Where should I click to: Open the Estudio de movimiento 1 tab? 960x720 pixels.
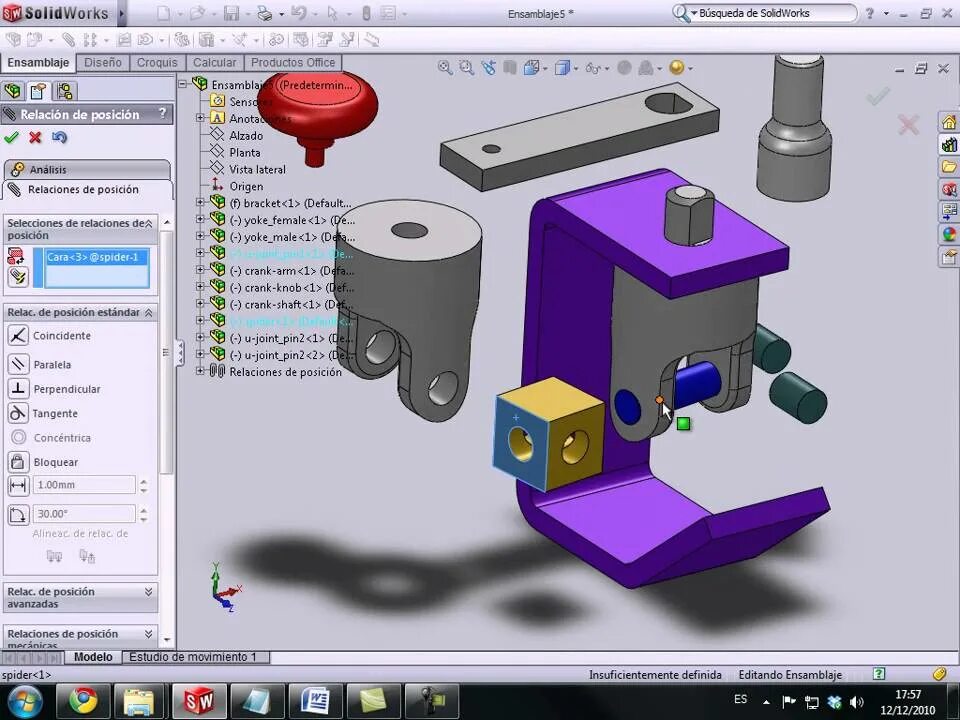tap(195, 657)
